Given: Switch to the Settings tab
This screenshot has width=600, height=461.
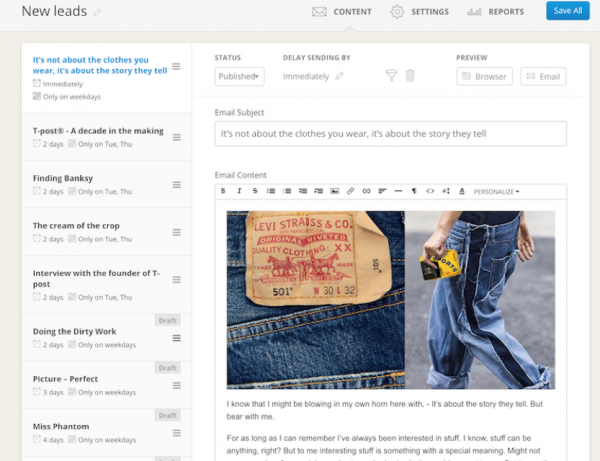Looking at the screenshot, I should [419, 12].
